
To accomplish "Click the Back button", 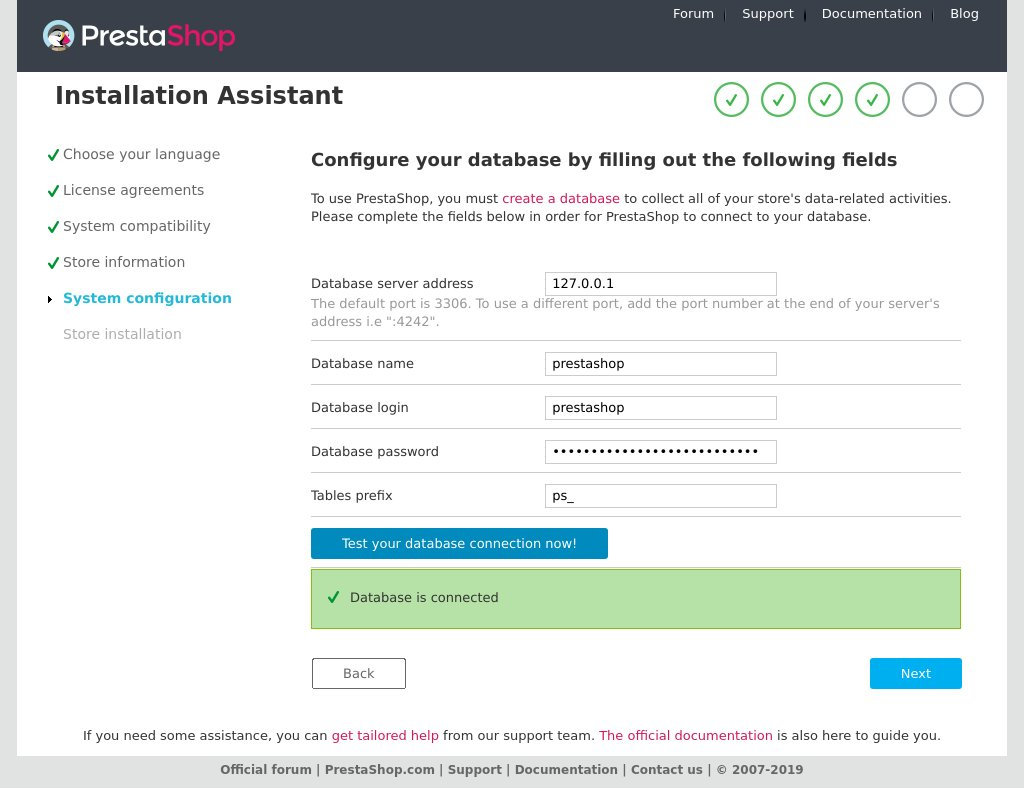I will [x=359, y=673].
